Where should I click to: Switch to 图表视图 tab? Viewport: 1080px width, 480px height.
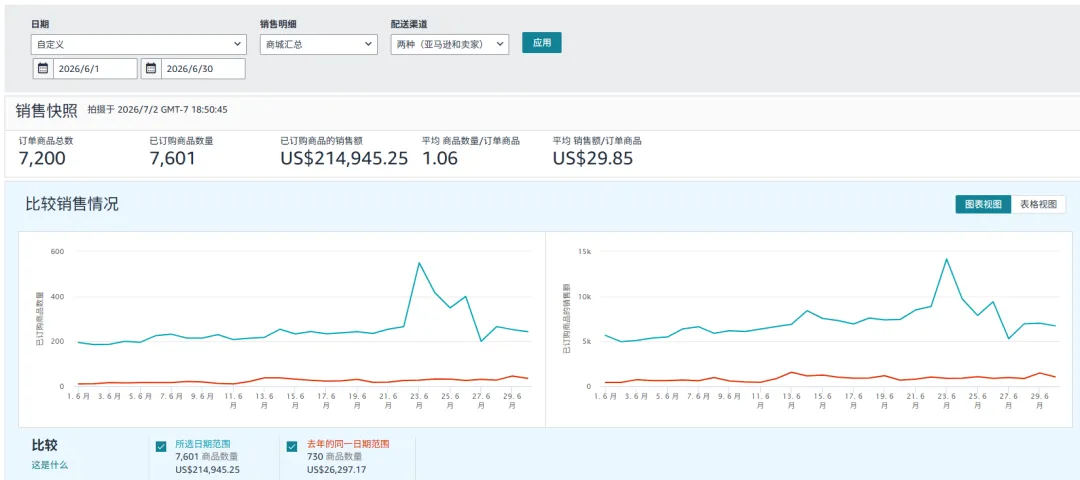point(983,205)
